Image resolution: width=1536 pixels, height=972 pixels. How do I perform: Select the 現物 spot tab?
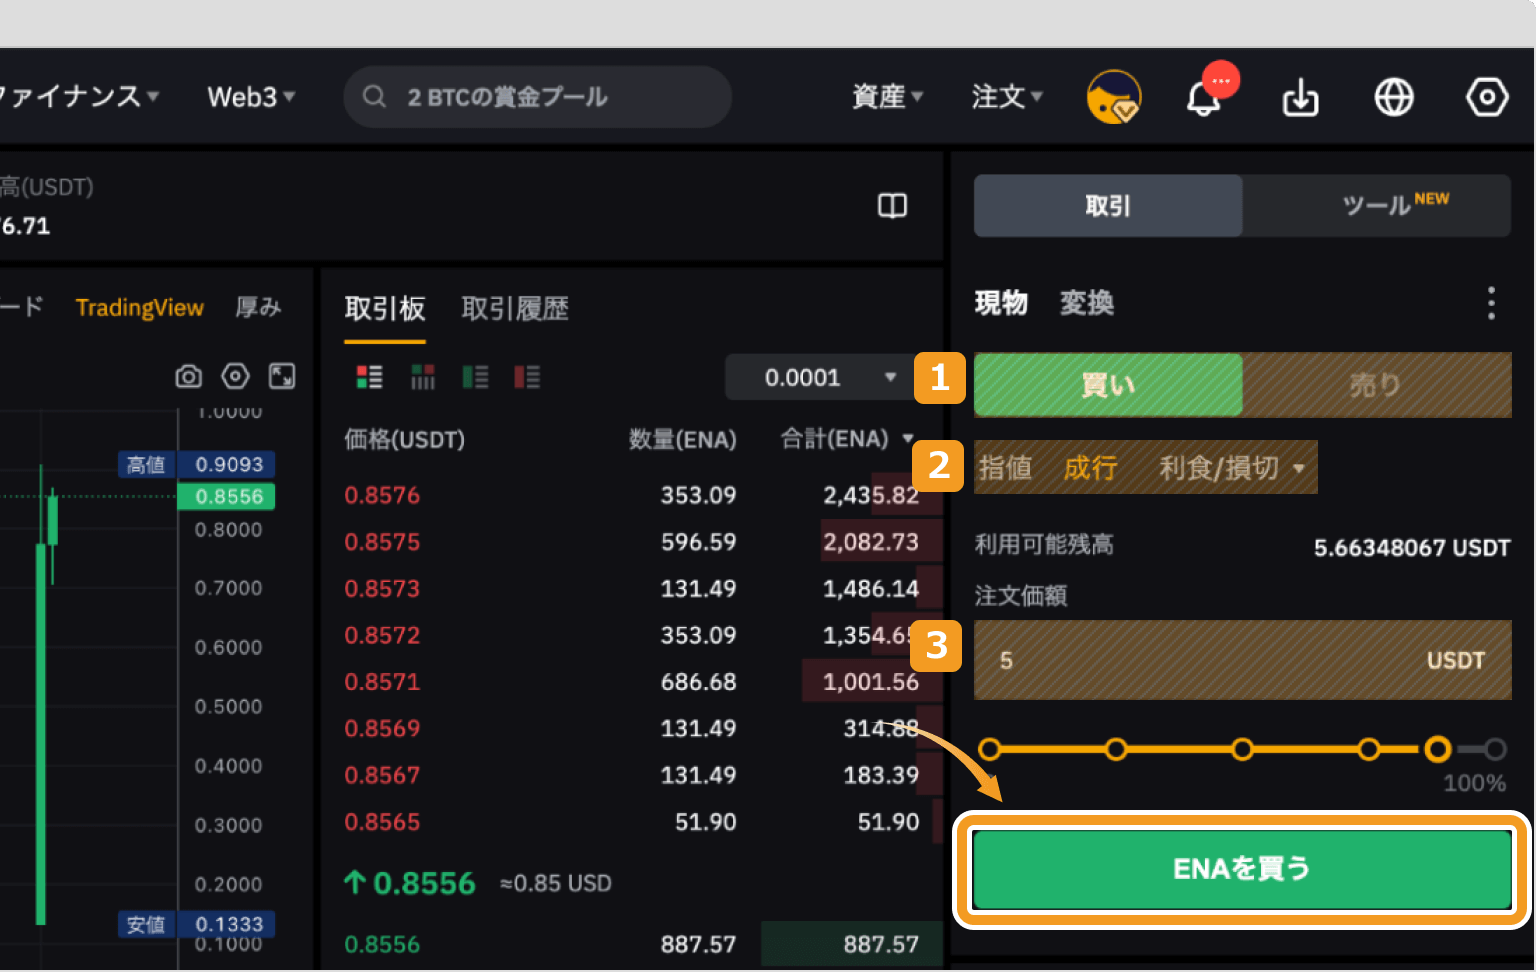[1001, 303]
